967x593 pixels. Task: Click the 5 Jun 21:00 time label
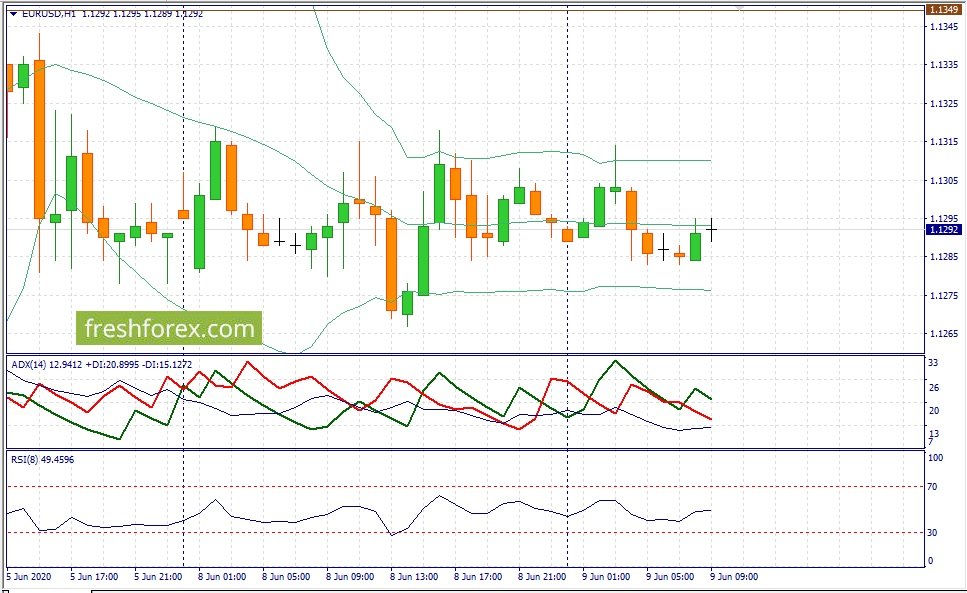tap(158, 577)
